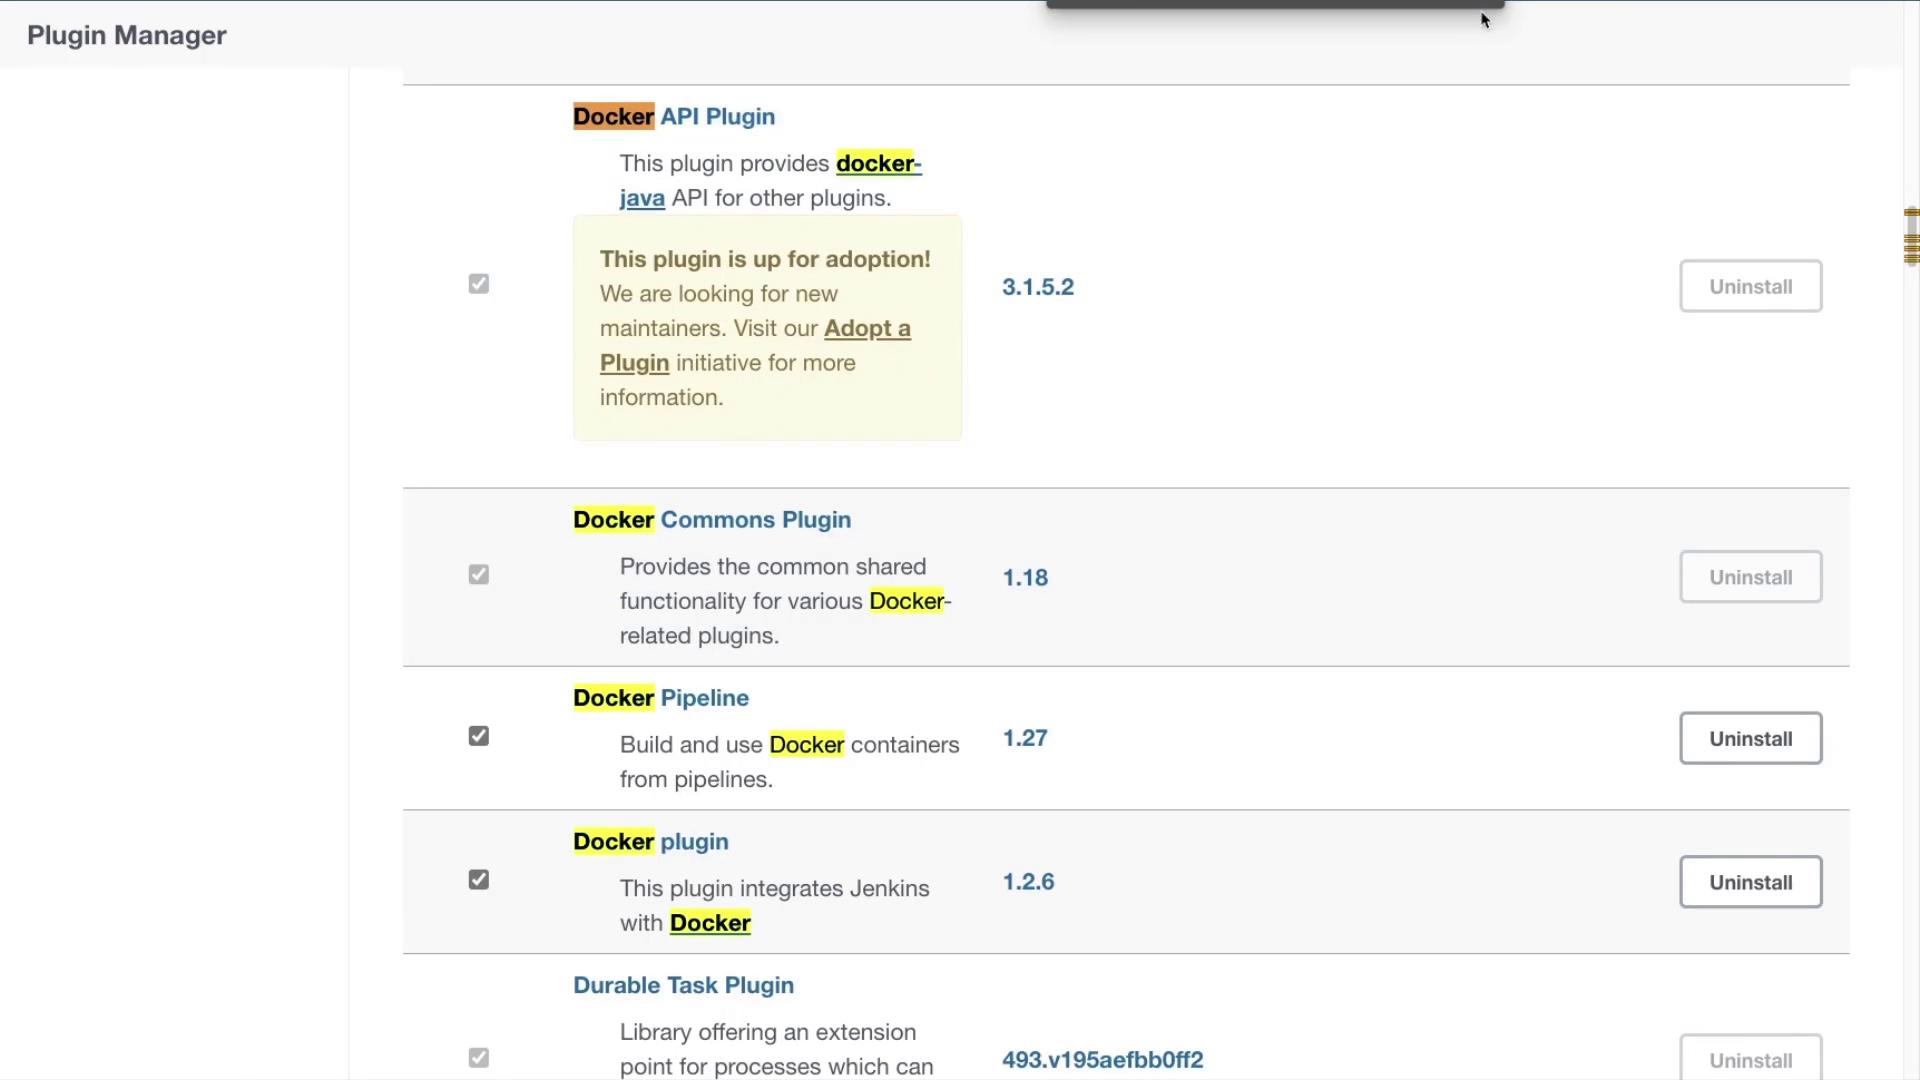Screen dimensions: 1920x1080
Task: Visit the Adopt a Plugin initiative link
Action: (x=866, y=329)
